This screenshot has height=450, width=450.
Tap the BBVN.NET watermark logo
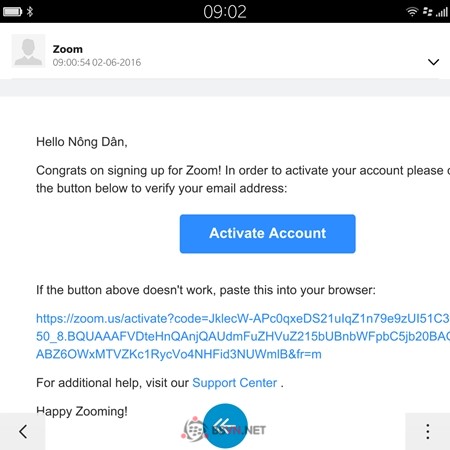223,430
